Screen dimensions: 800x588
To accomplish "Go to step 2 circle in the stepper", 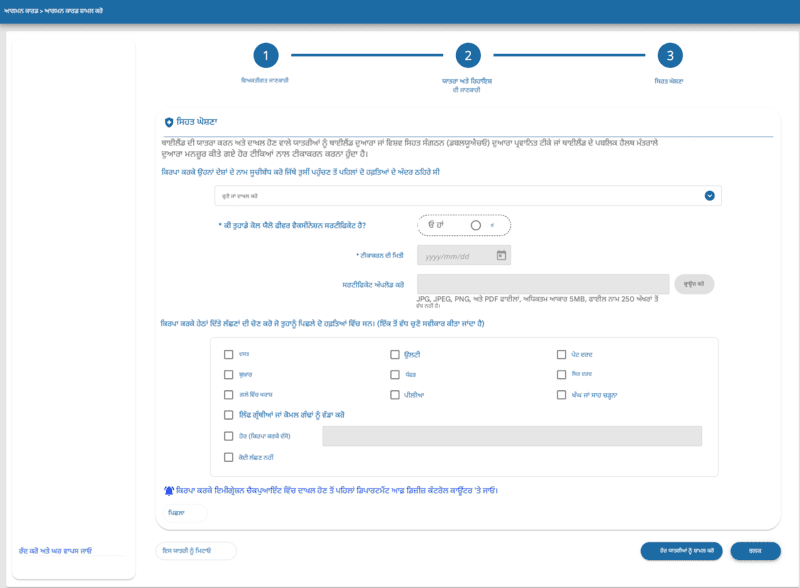I will click(x=468, y=56).
